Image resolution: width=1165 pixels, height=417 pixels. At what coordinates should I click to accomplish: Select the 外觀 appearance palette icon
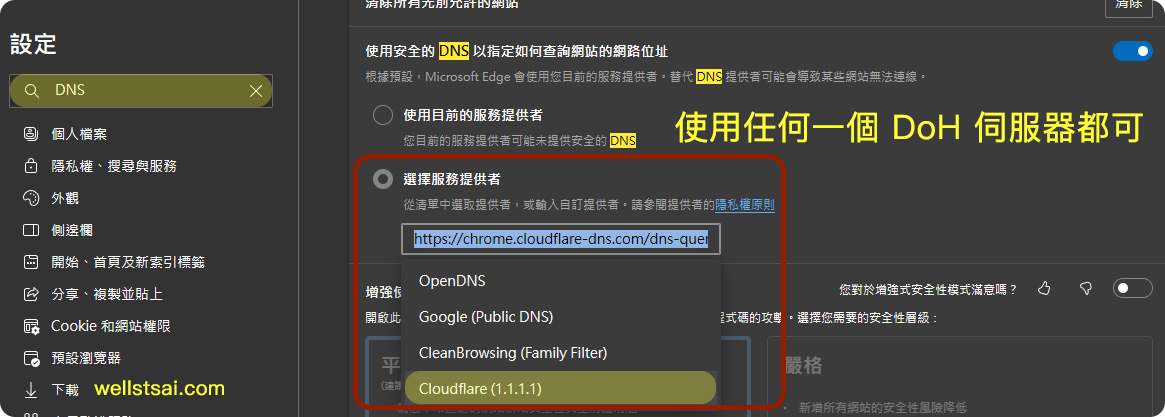(x=31, y=198)
